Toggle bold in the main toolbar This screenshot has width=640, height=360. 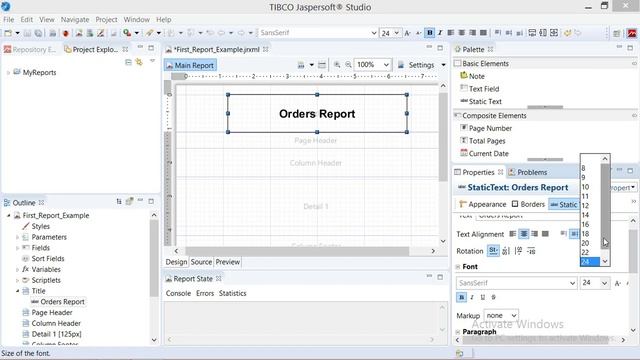[429, 33]
